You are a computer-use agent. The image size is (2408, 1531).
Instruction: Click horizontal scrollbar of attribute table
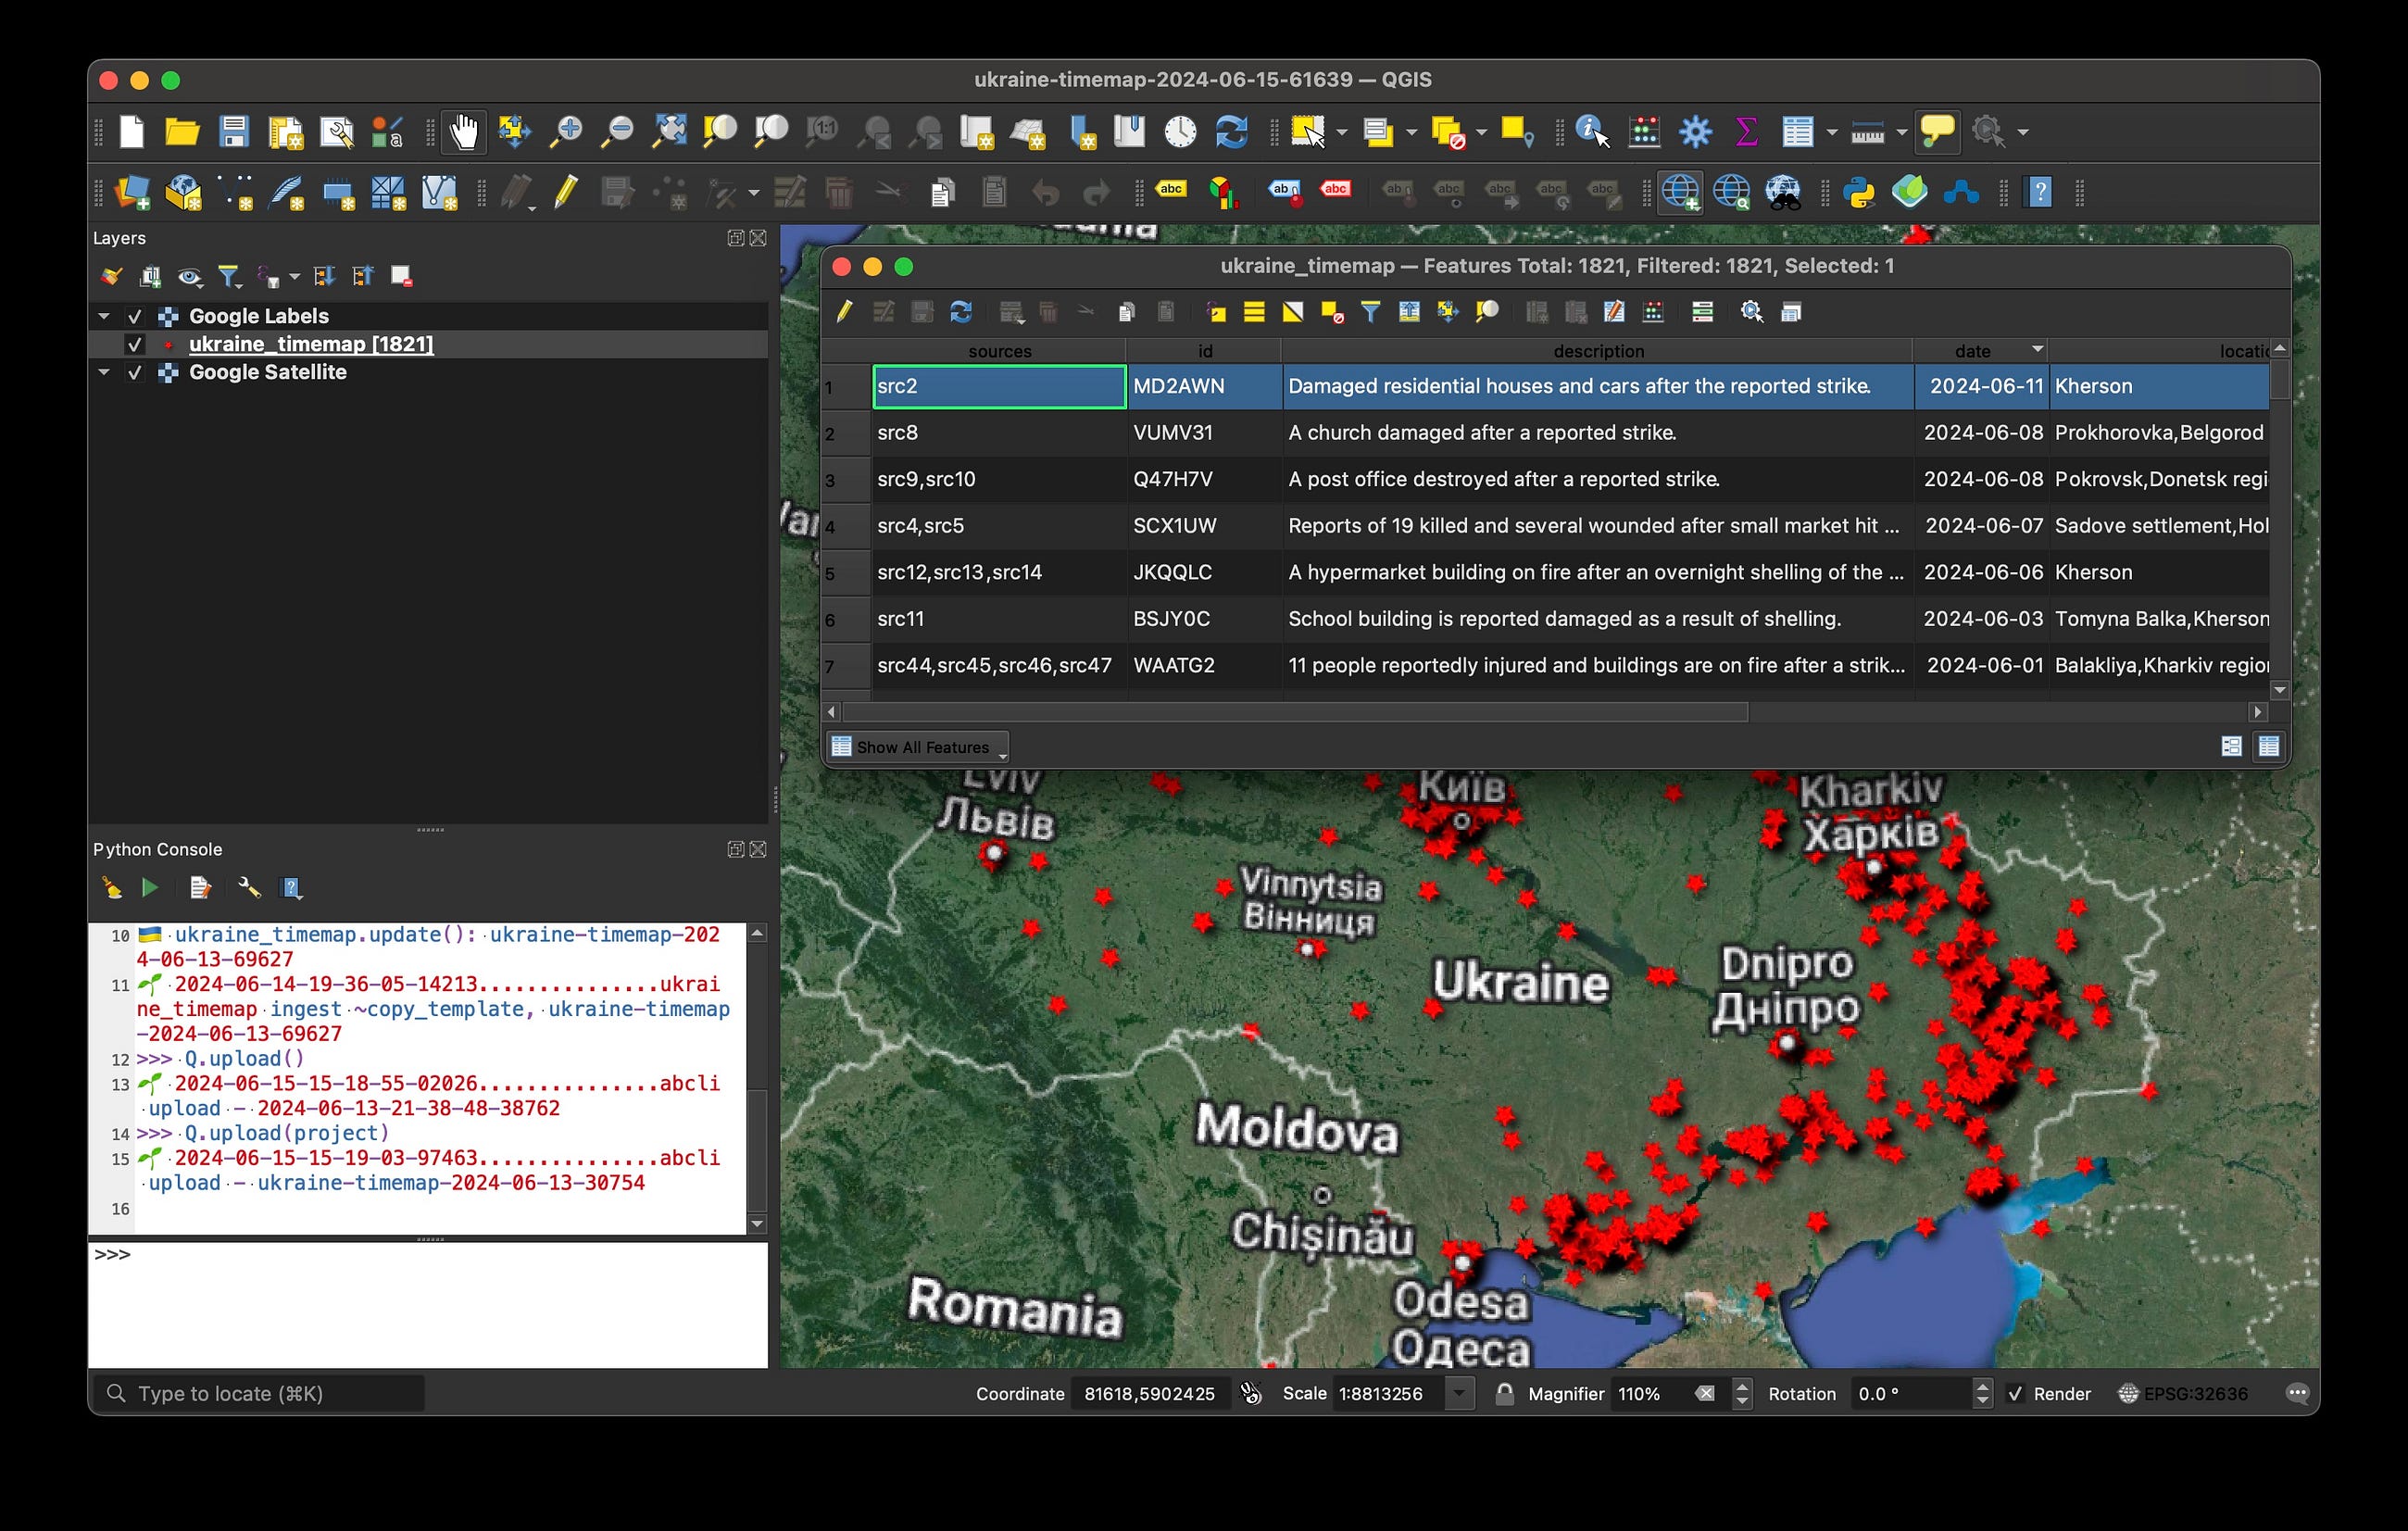click(1295, 712)
